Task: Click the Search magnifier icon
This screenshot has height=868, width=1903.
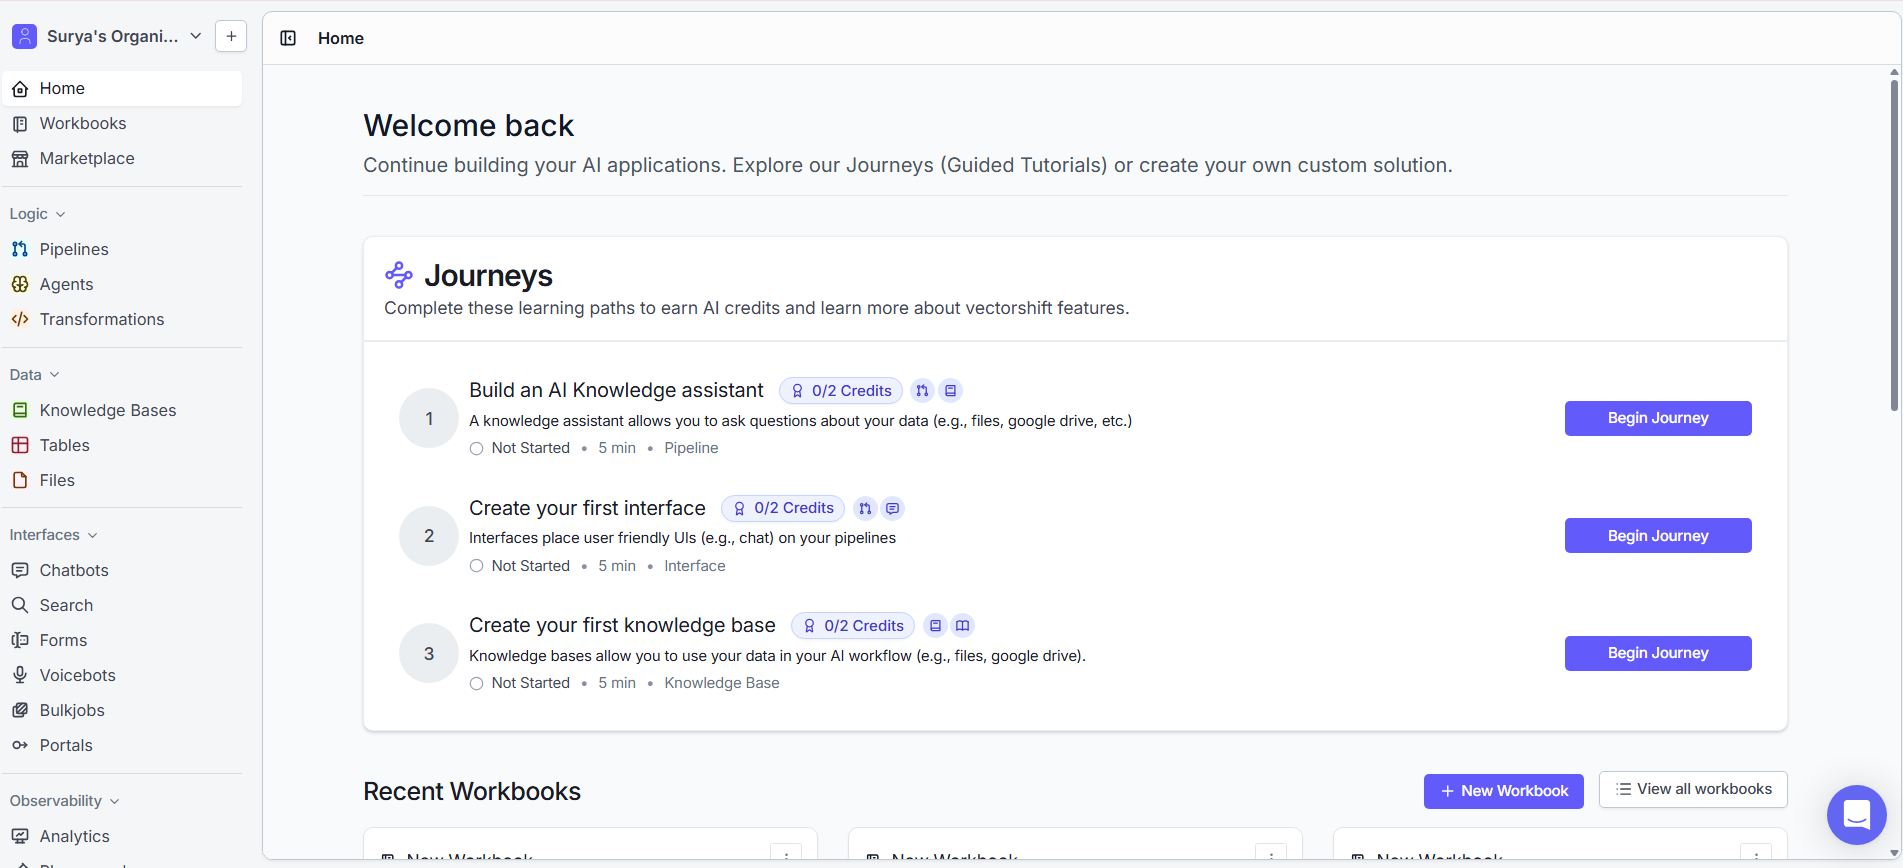Action: pos(20,605)
